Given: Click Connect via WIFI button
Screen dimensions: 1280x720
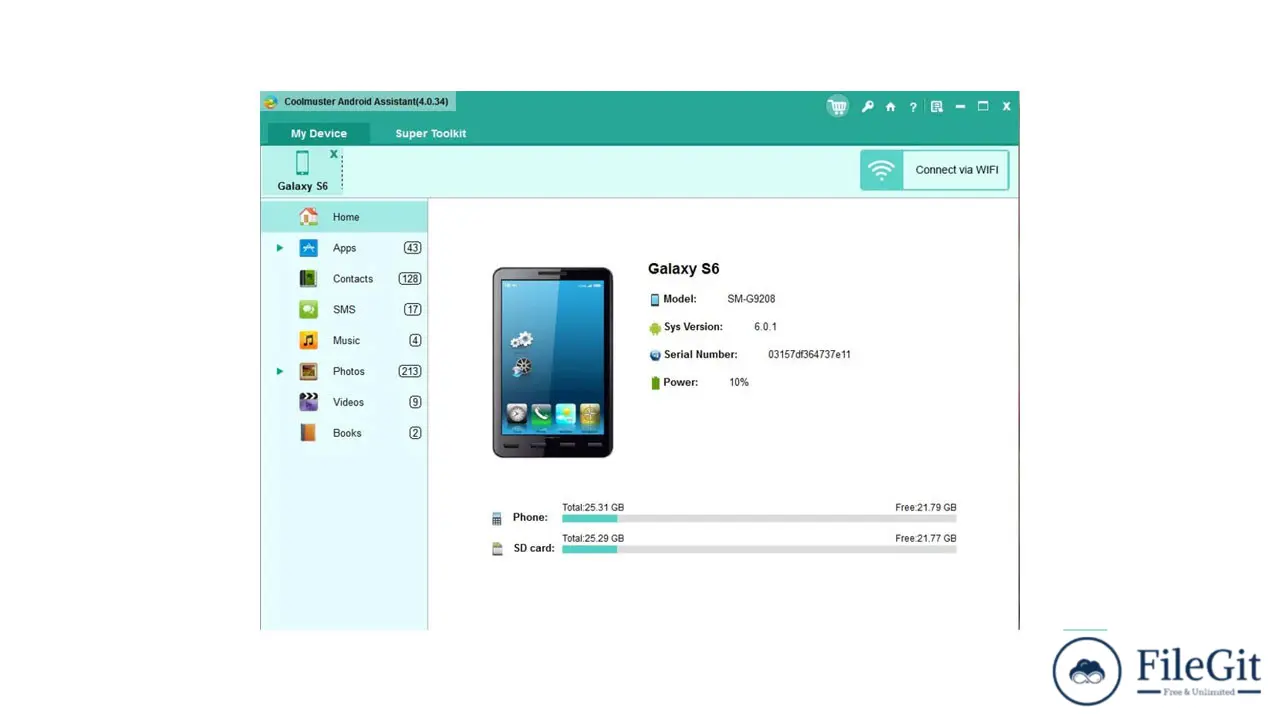Looking at the screenshot, I should pos(935,170).
